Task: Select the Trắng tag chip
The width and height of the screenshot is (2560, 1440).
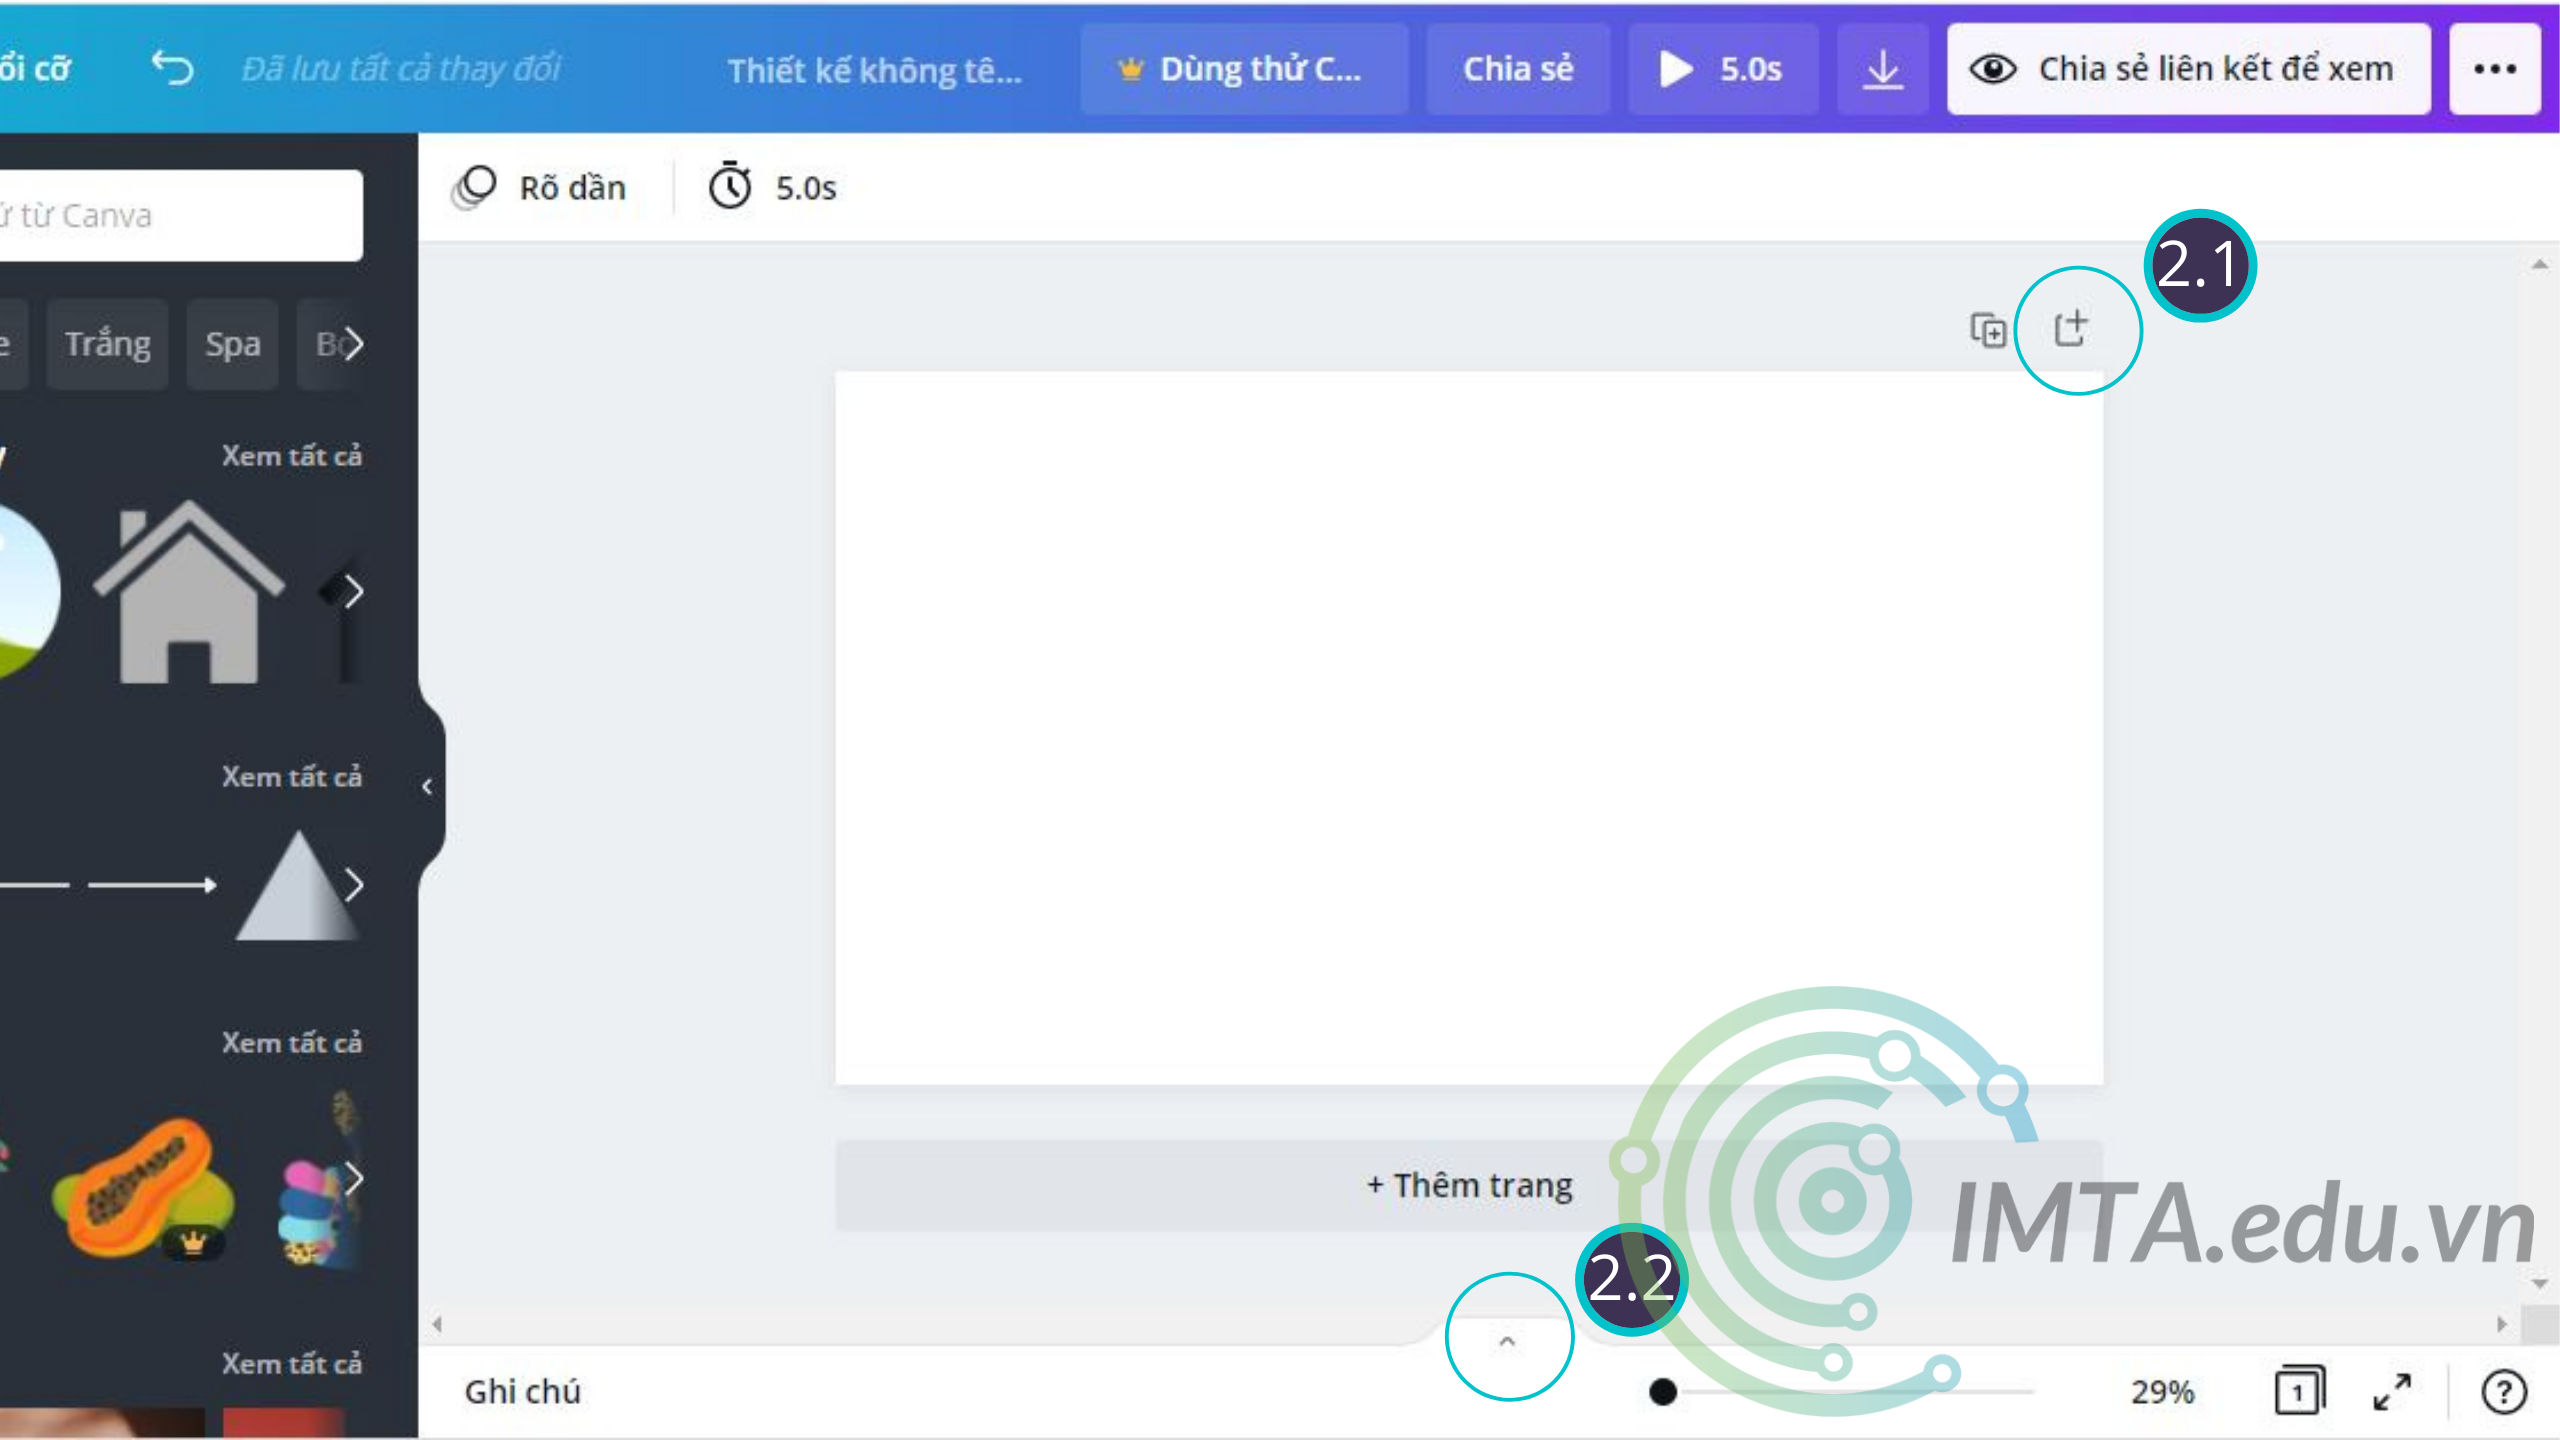Action: pyautogui.click(x=108, y=343)
